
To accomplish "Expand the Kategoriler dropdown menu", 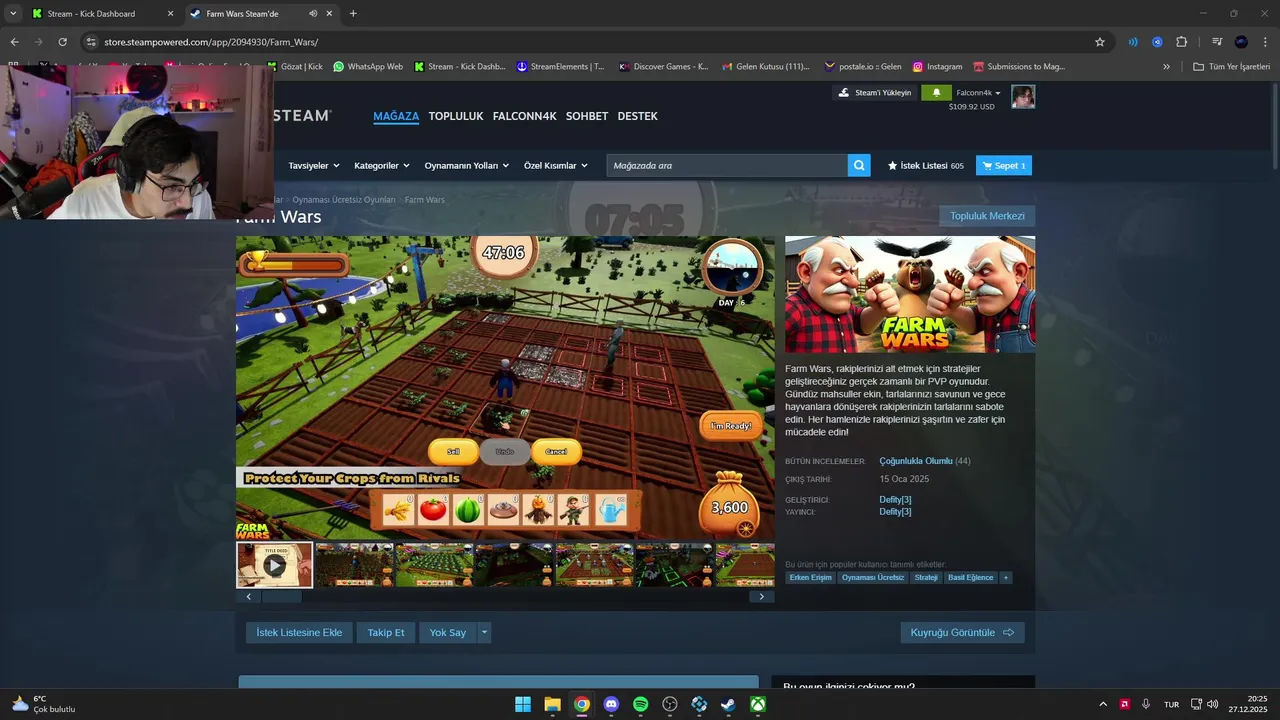I will tap(382, 166).
